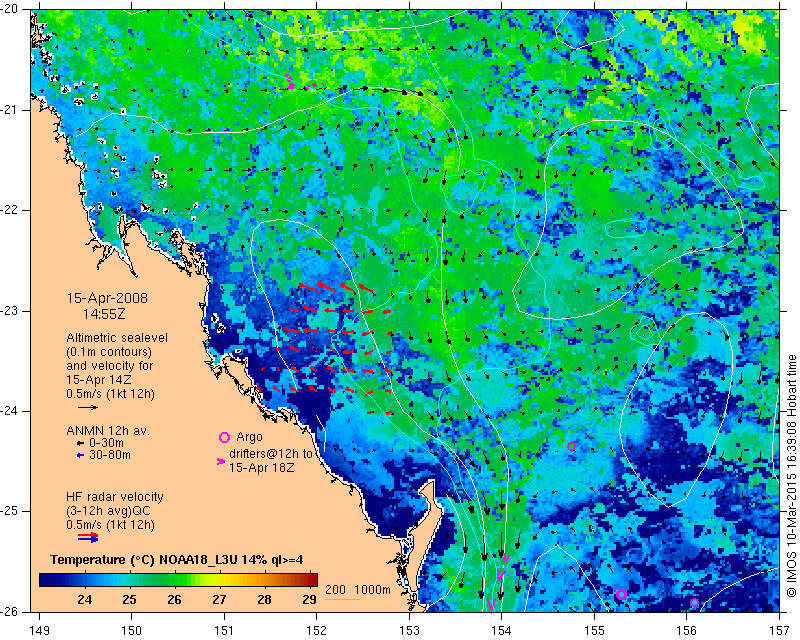The image size is (800, 640).
Task: Click the blue 30-80m ANMN arrow symbol
Action: coord(80,455)
